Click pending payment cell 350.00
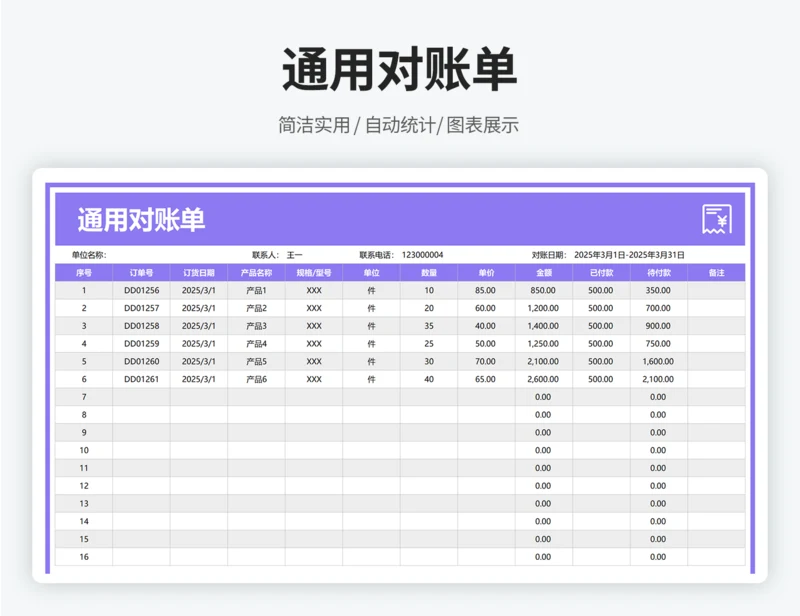 click(658, 290)
